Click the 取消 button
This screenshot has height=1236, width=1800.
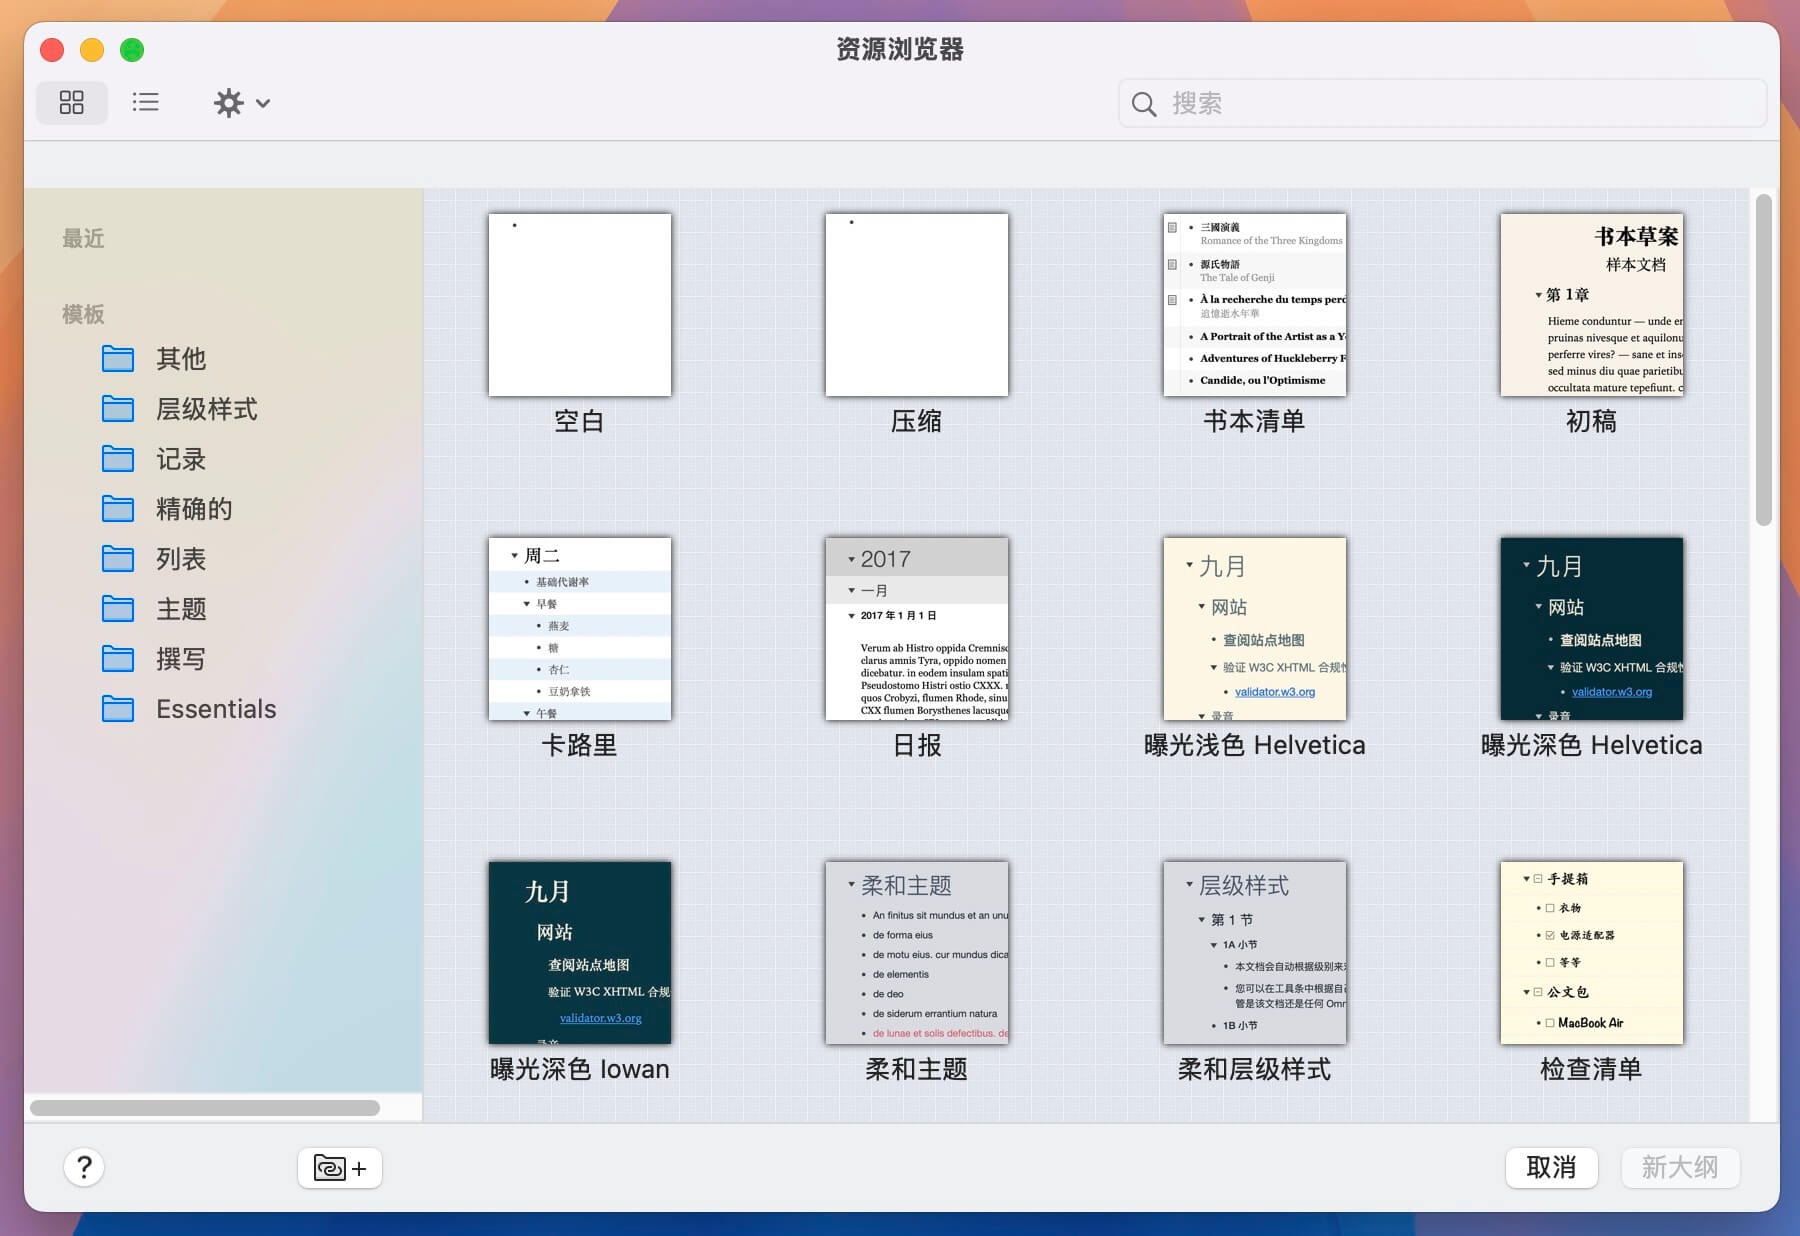click(x=1551, y=1167)
